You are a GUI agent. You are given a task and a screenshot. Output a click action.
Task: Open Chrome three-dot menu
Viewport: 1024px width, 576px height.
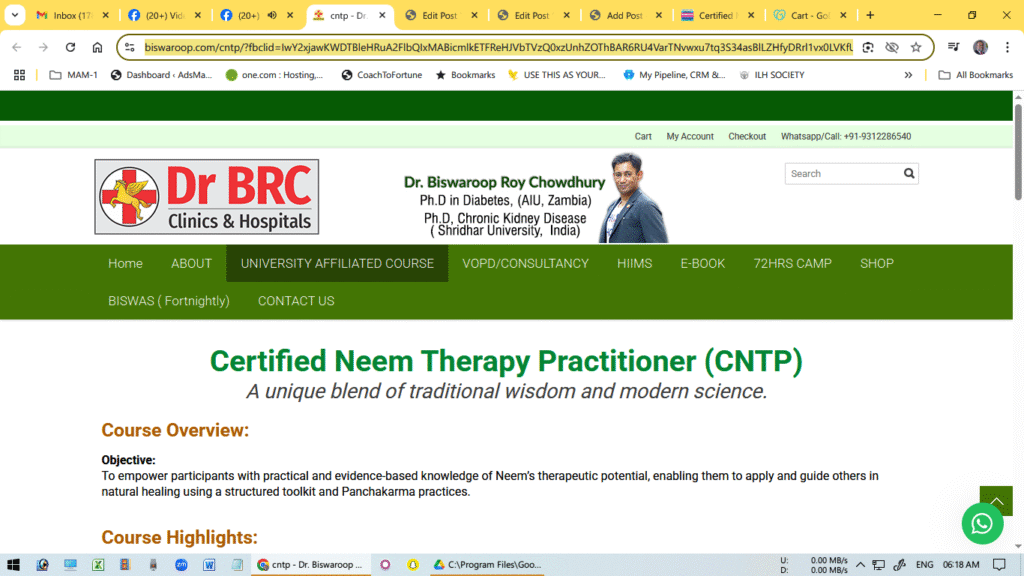click(x=1008, y=47)
